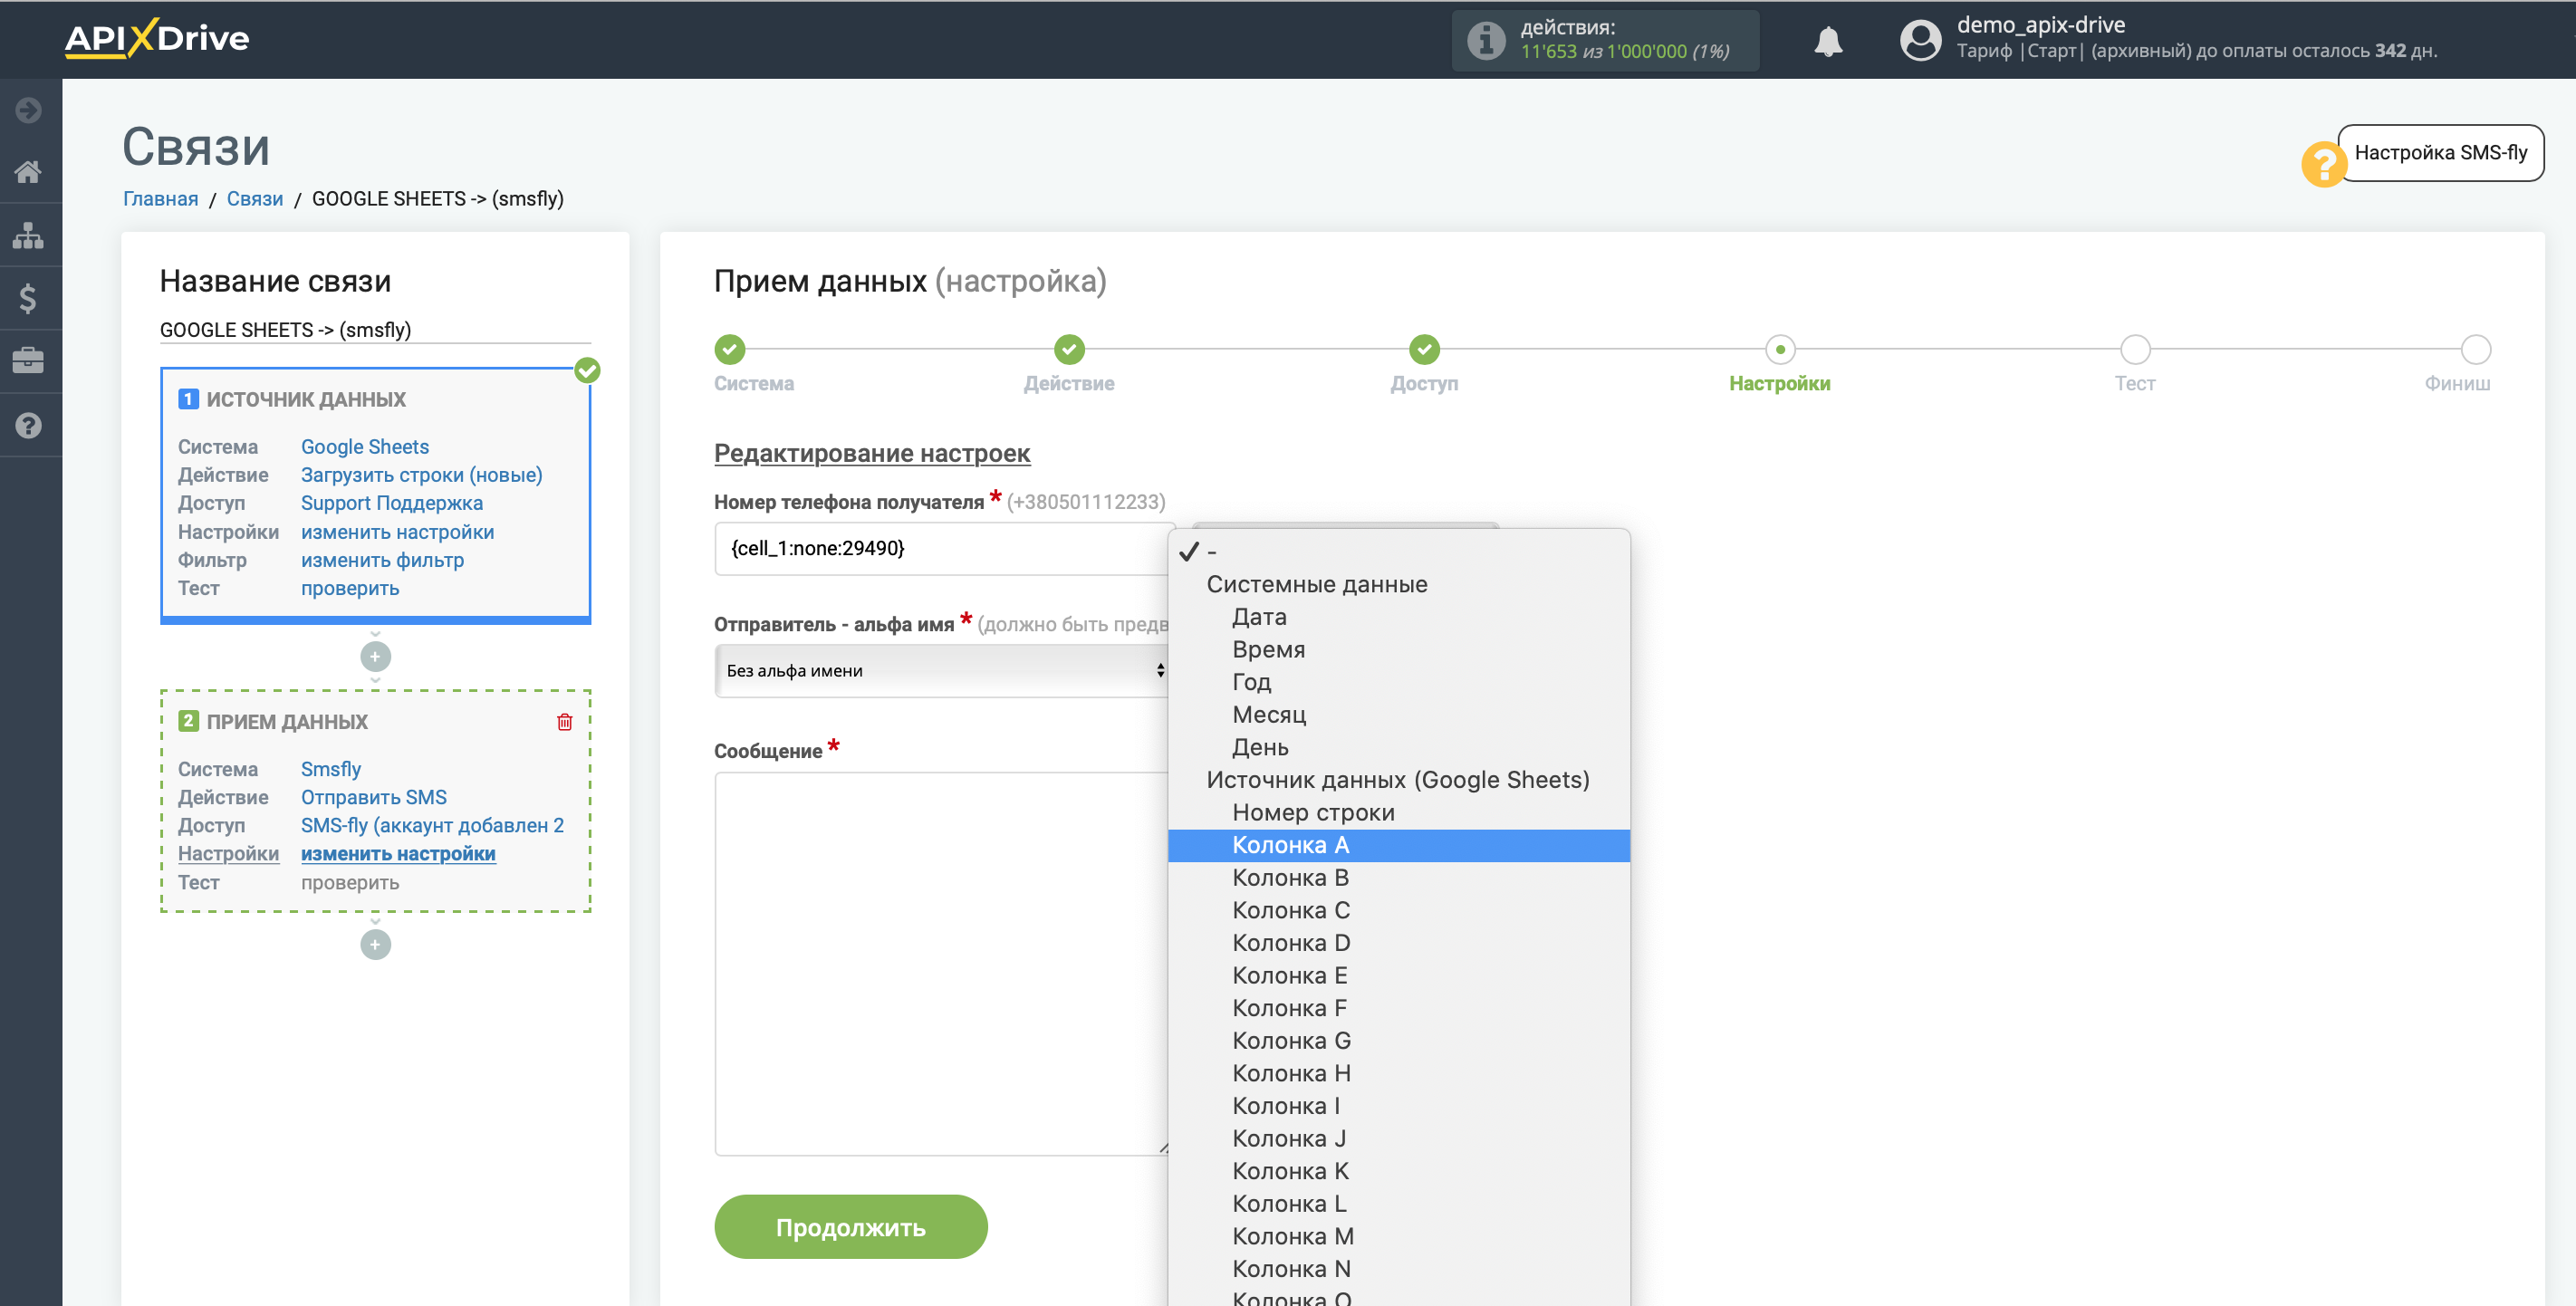Open the notifications bell

click(1828, 41)
